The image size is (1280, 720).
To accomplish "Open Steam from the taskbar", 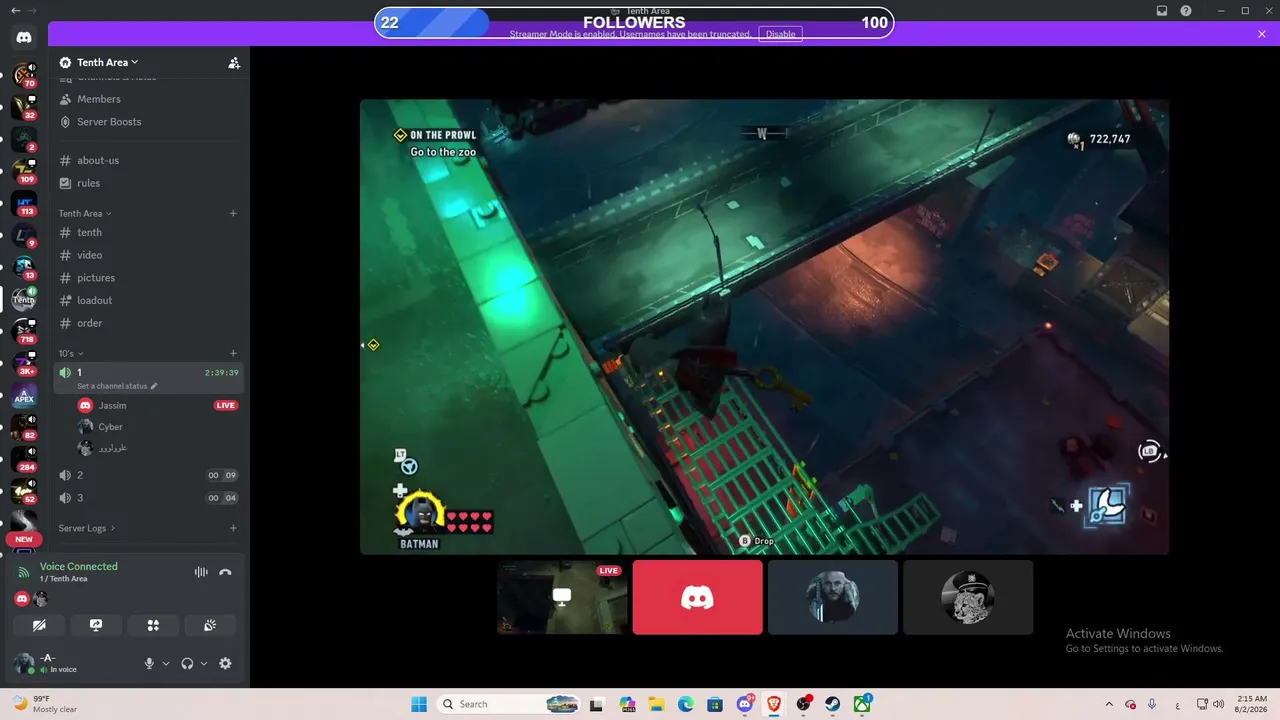I will [832, 704].
